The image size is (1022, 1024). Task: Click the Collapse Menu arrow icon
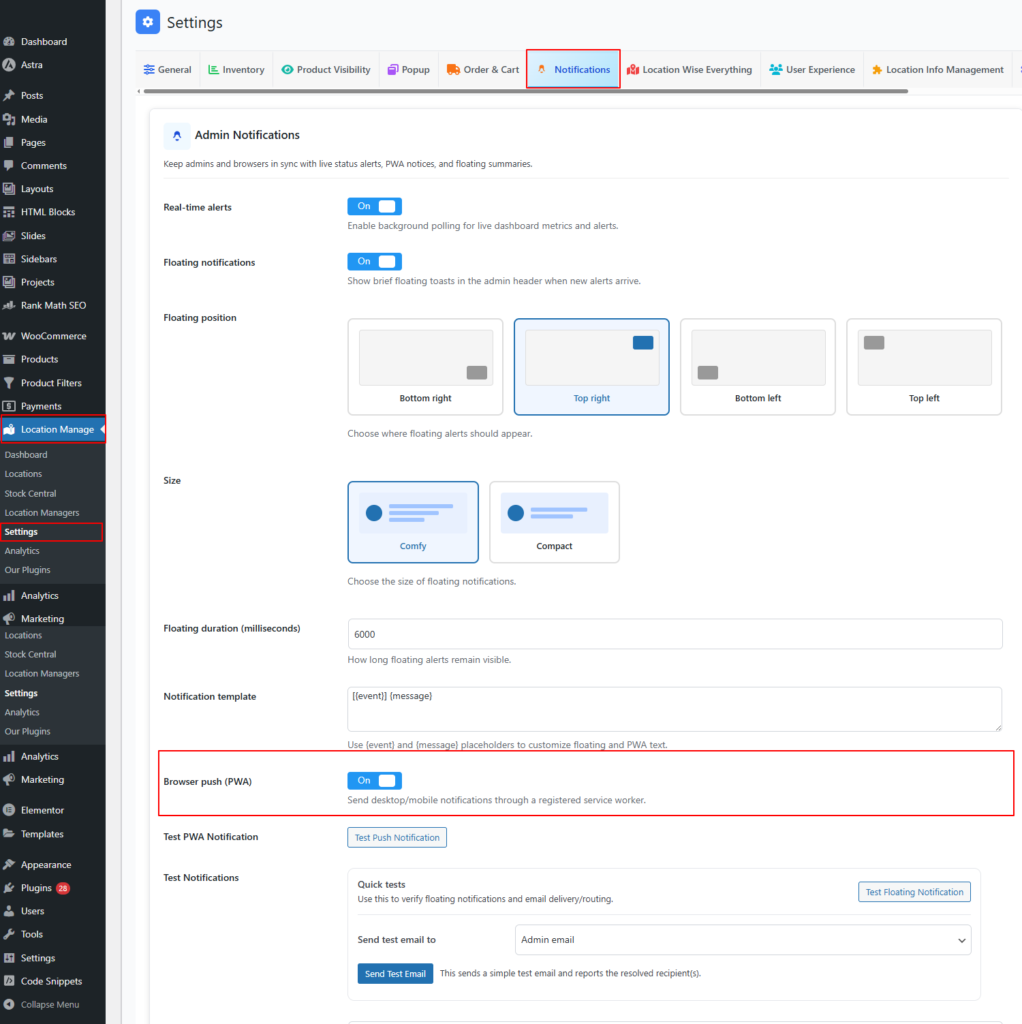click(x=9, y=1004)
